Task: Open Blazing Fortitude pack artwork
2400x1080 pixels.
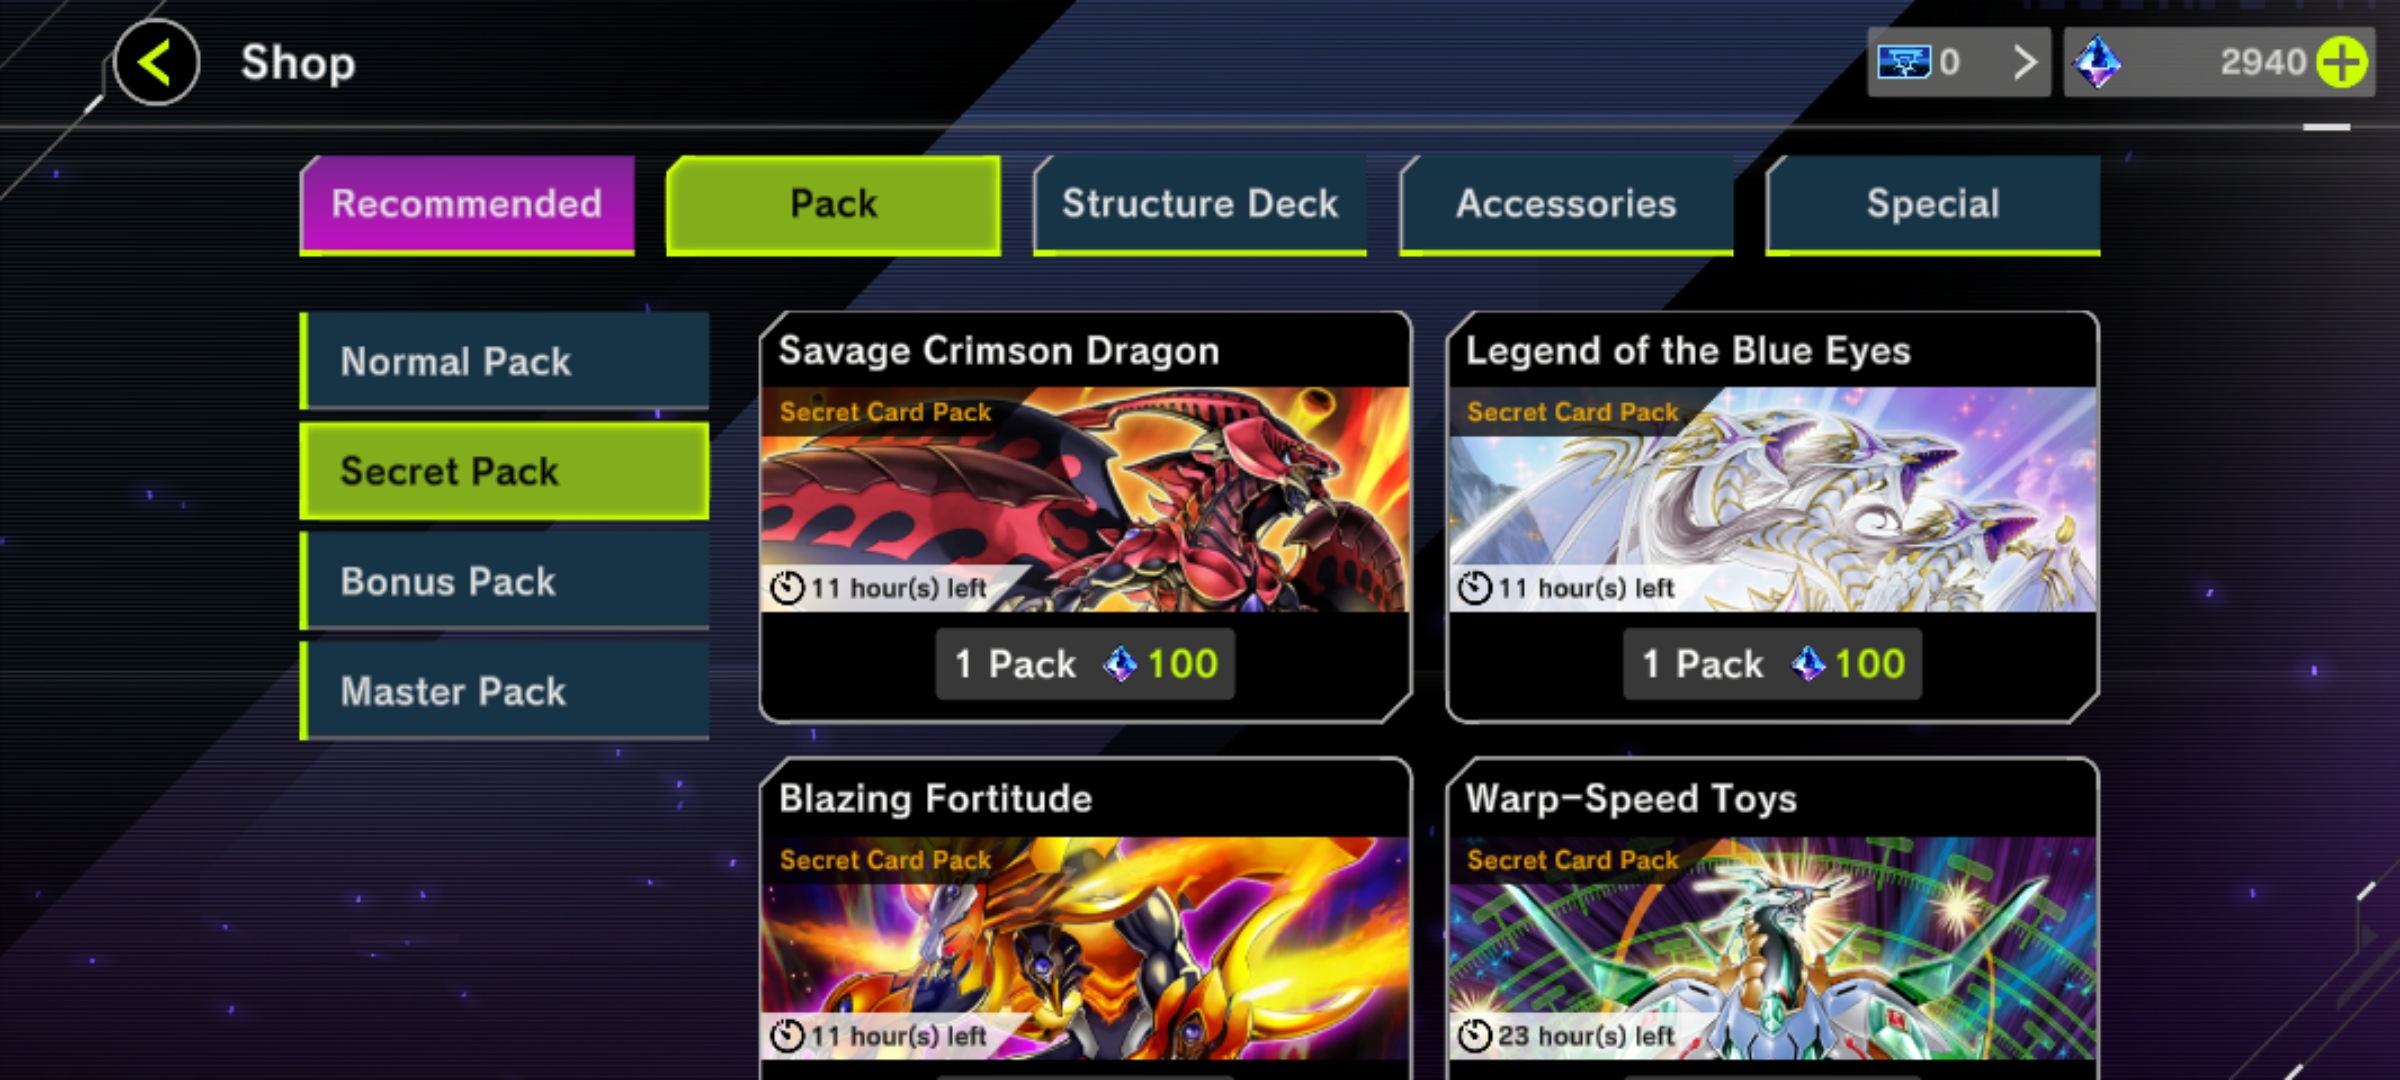Action: (x=1085, y=948)
